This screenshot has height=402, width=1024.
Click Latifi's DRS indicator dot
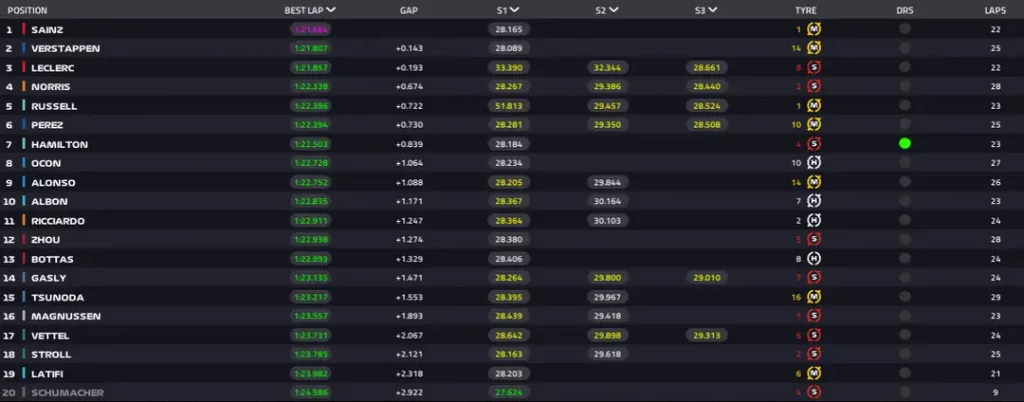coord(904,373)
